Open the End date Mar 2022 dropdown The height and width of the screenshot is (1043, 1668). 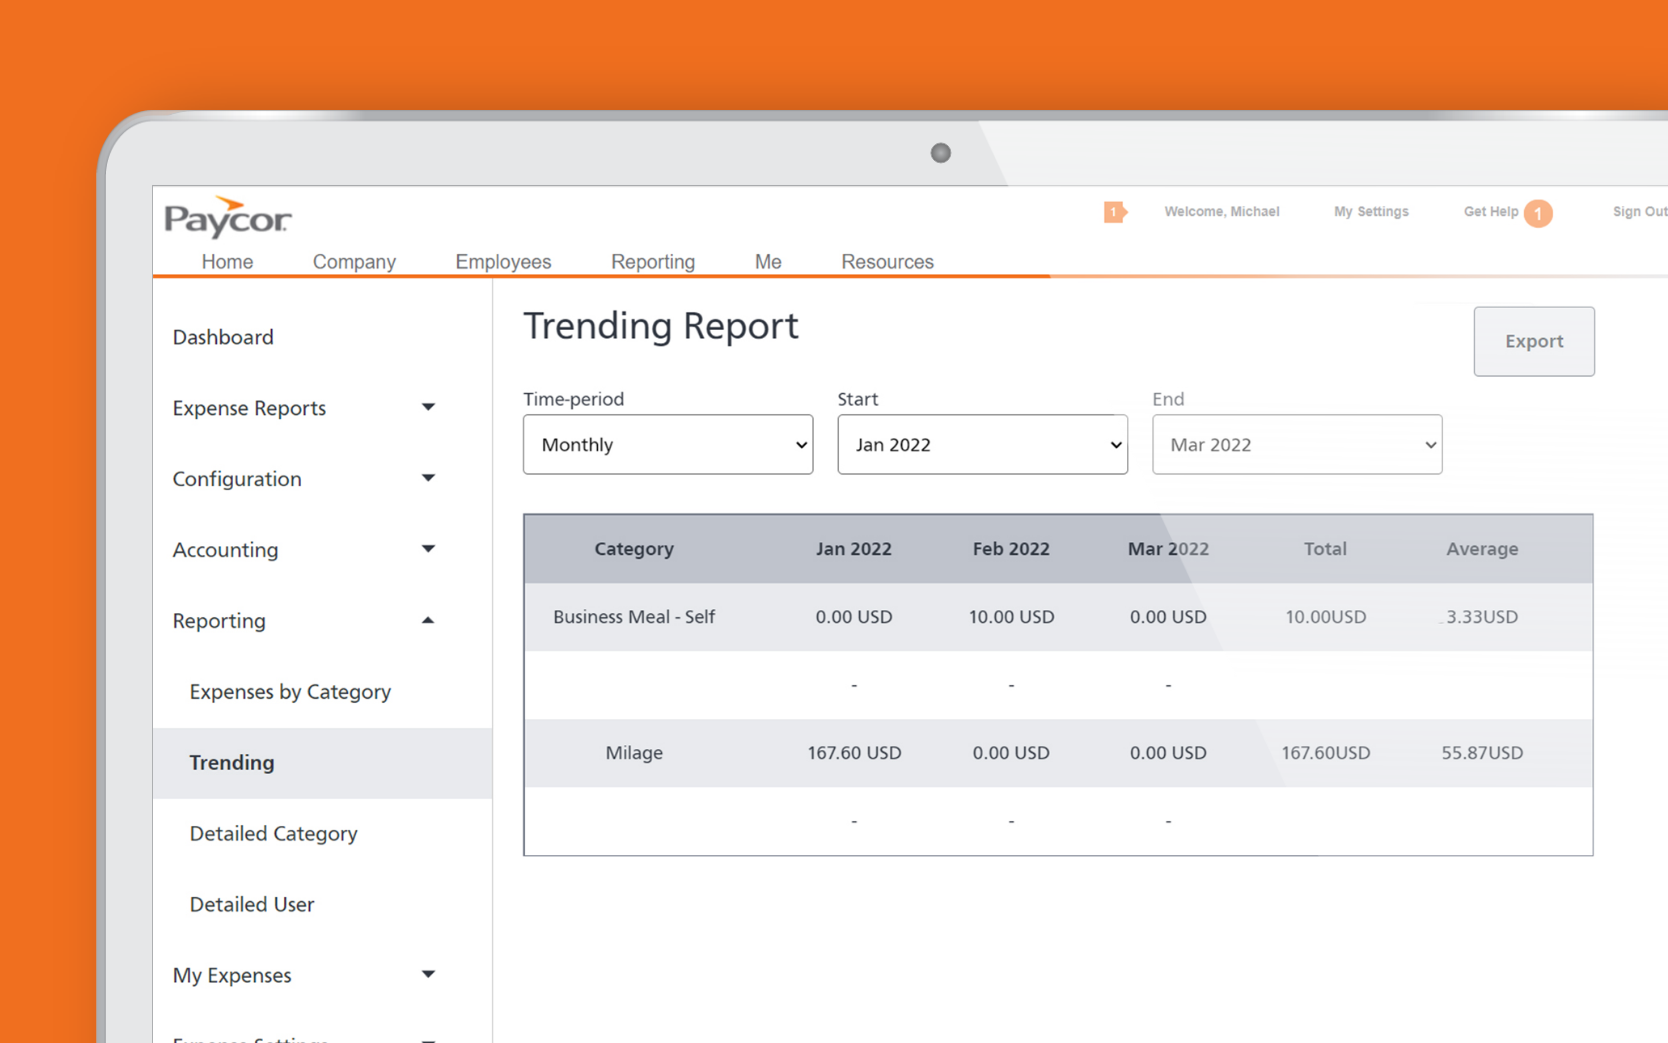coord(1297,444)
